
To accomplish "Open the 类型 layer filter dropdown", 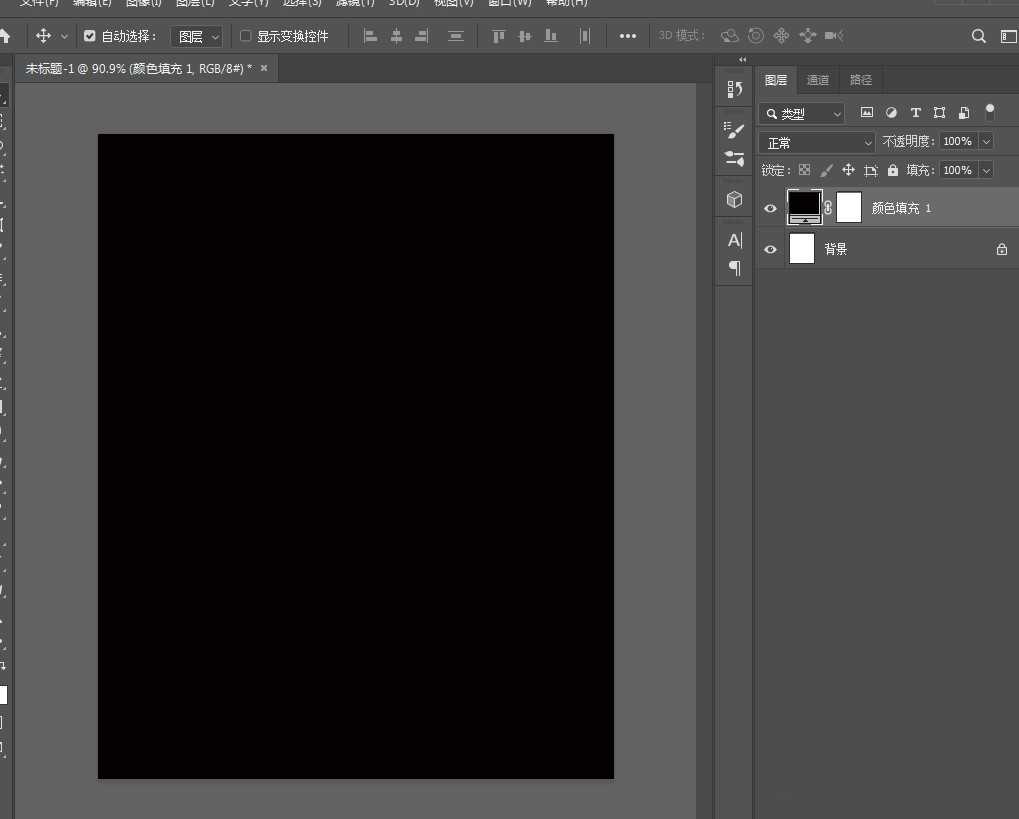I will (802, 113).
